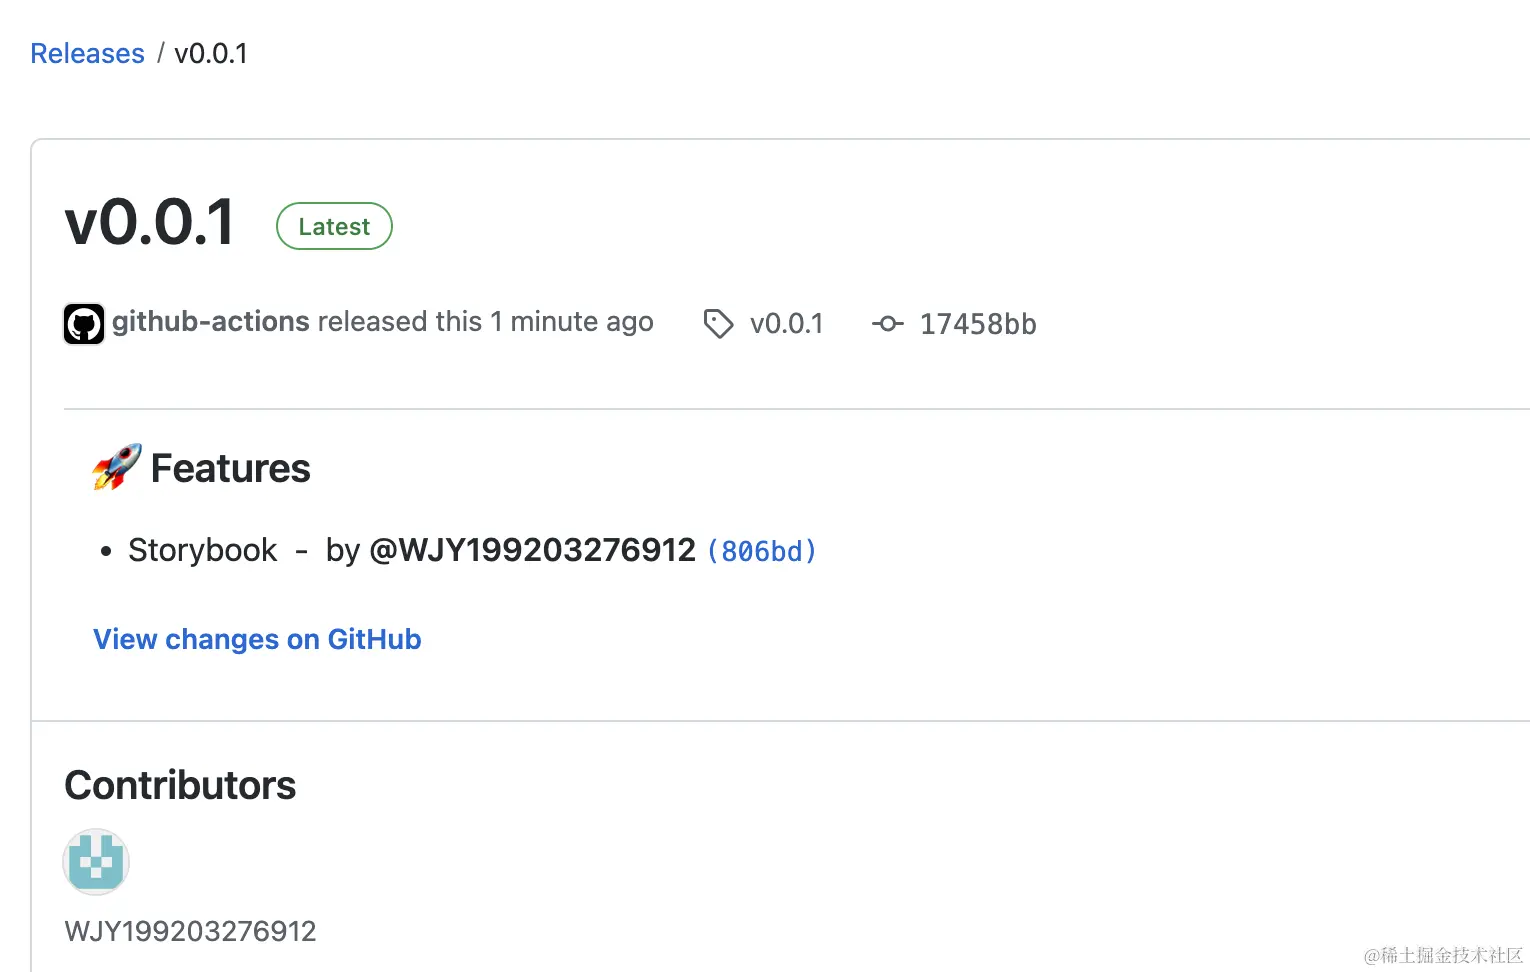
Task: Open the @WJY199203276912 mention in Features
Action: [x=532, y=550]
